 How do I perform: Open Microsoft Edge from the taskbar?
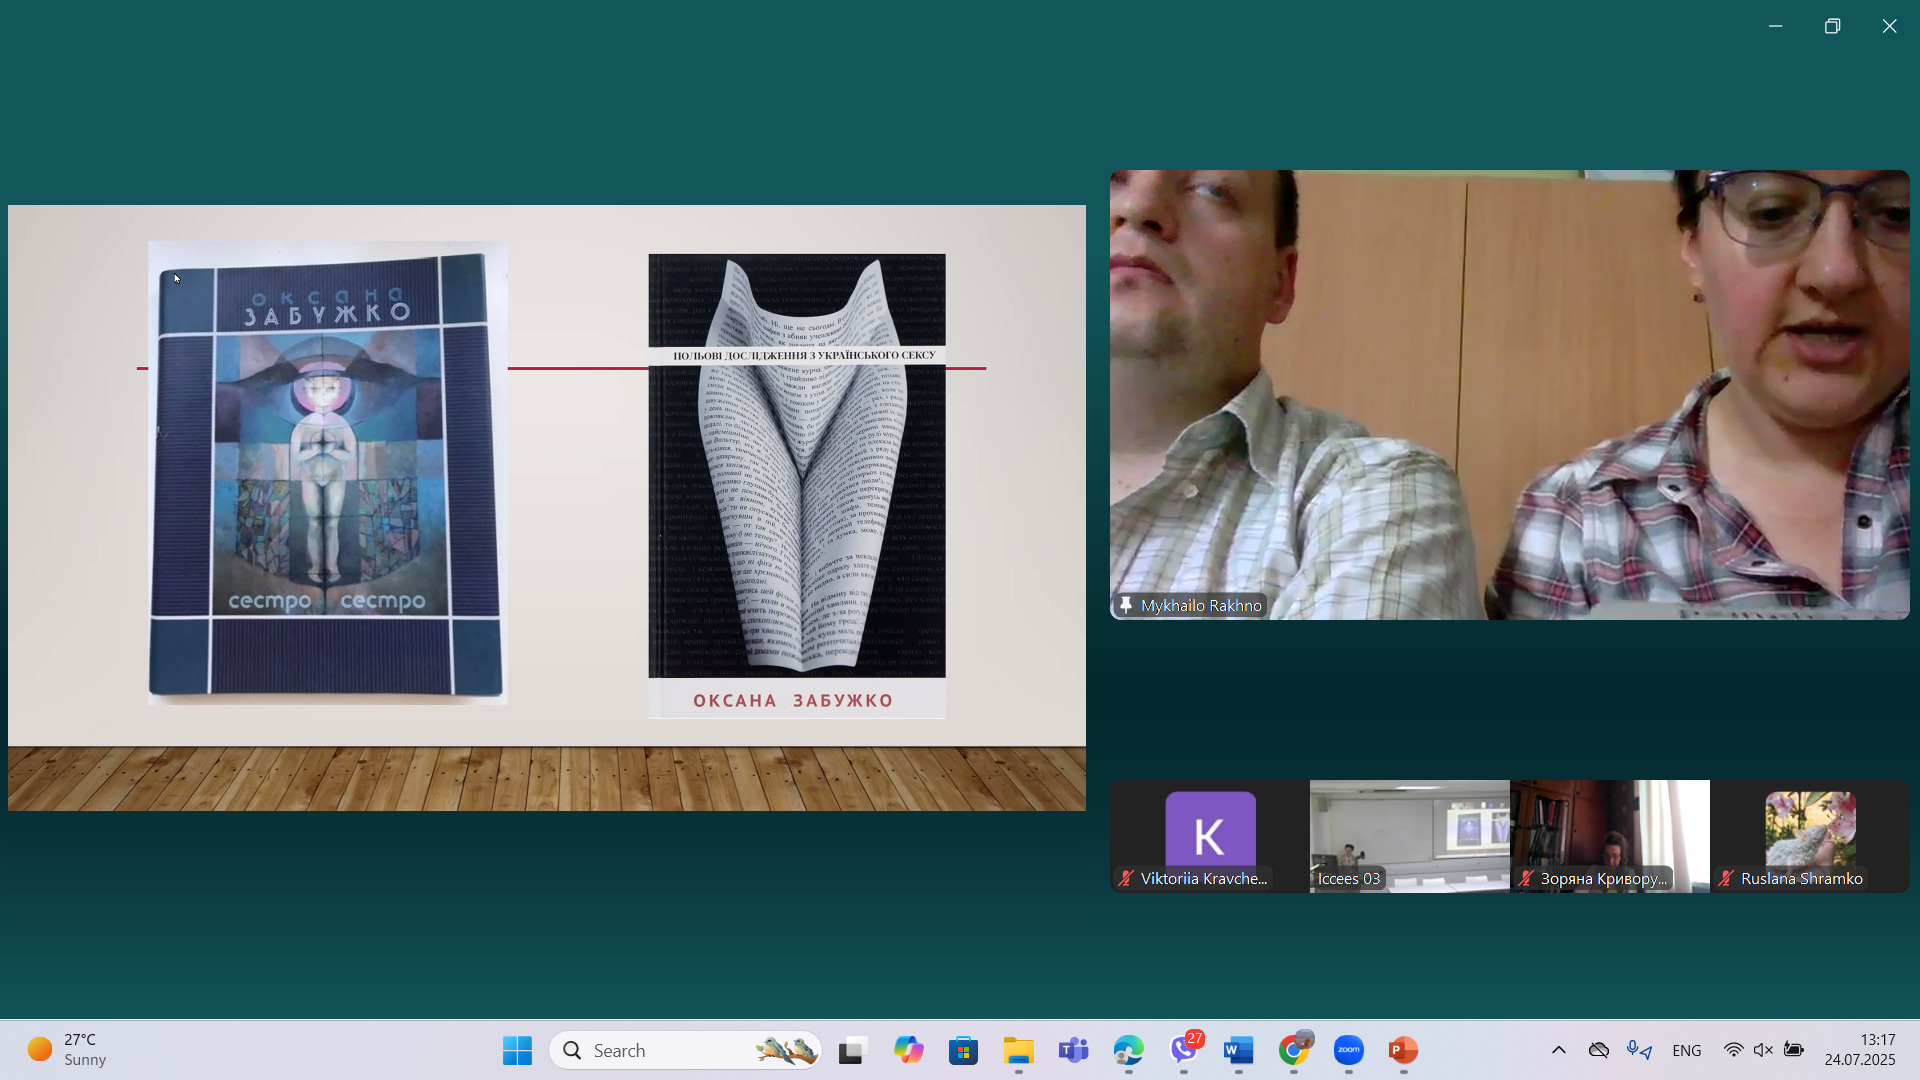pyautogui.click(x=1128, y=1050)
